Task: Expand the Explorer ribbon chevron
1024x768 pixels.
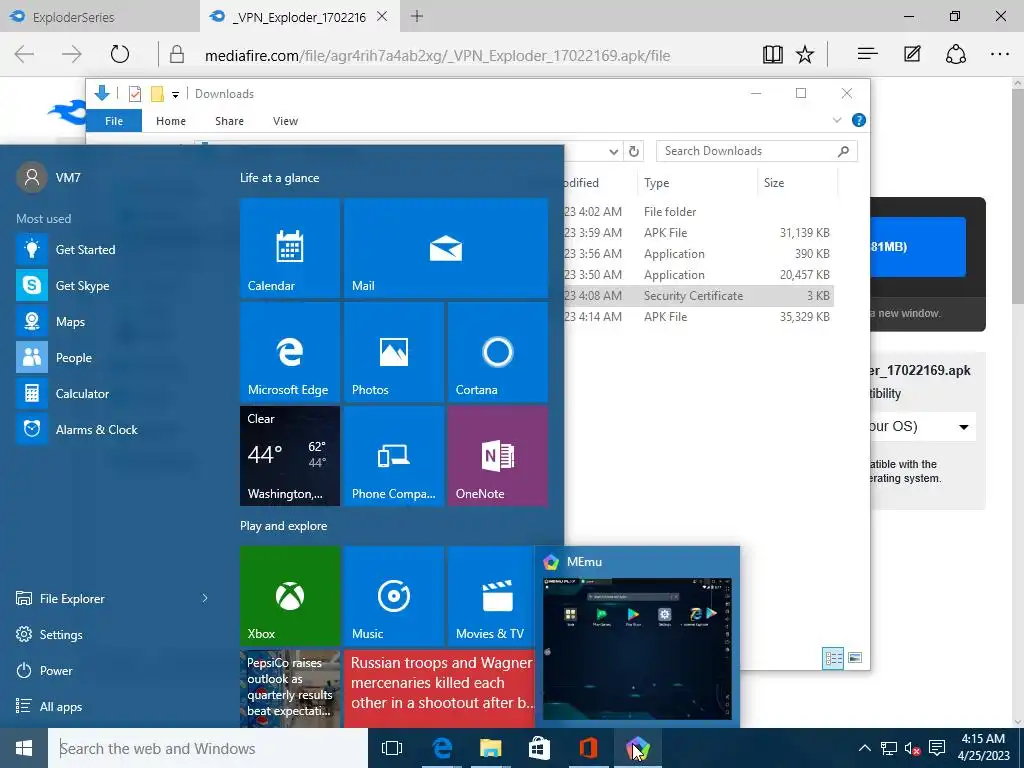Action: (837, 120)
